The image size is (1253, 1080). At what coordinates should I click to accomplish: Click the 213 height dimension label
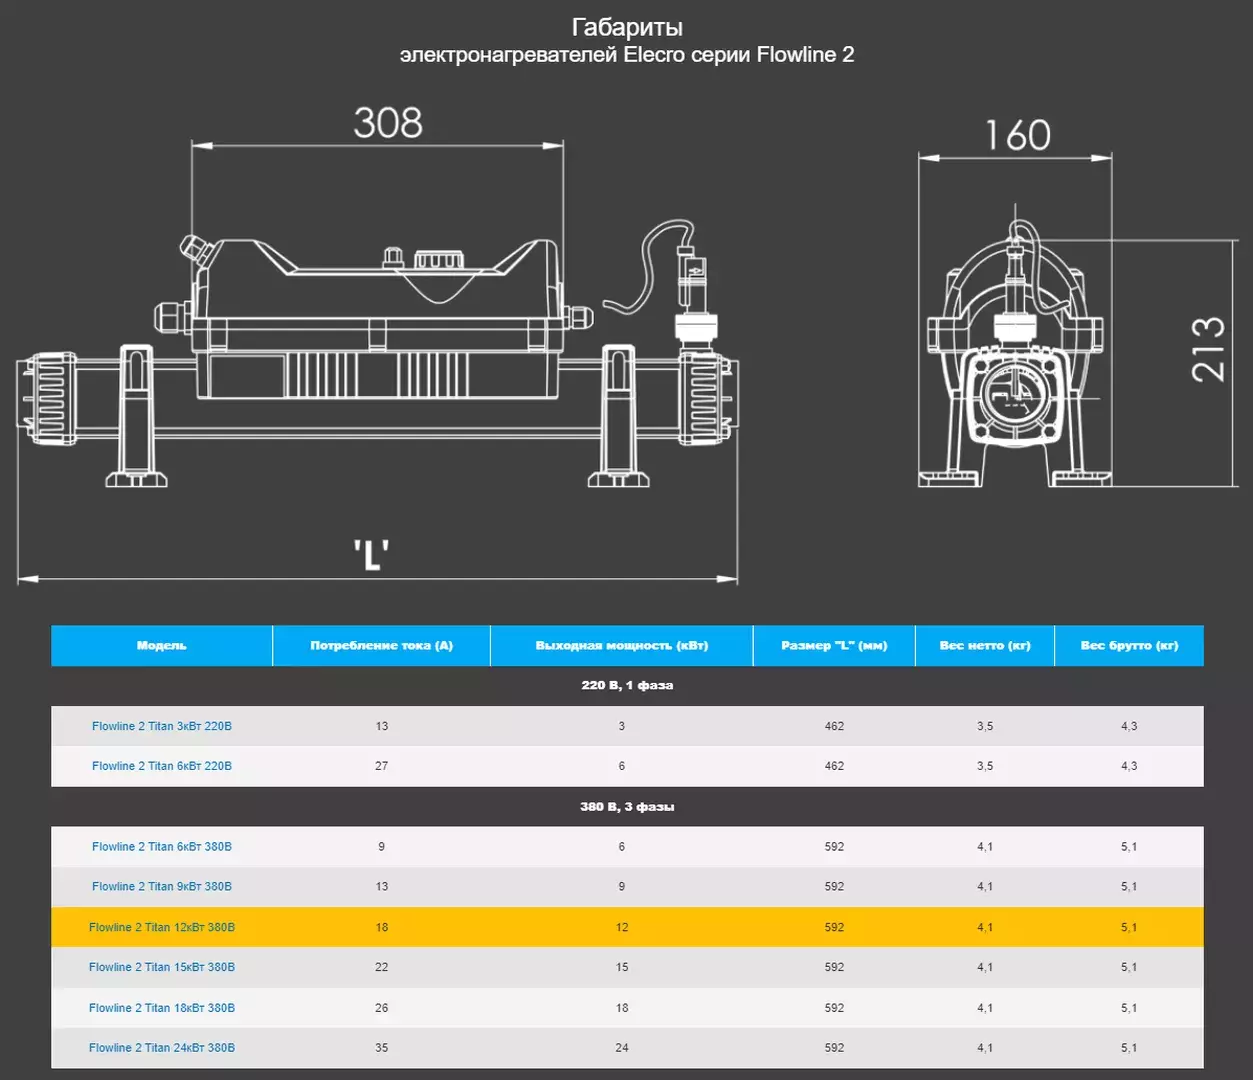click(1208, 349)
